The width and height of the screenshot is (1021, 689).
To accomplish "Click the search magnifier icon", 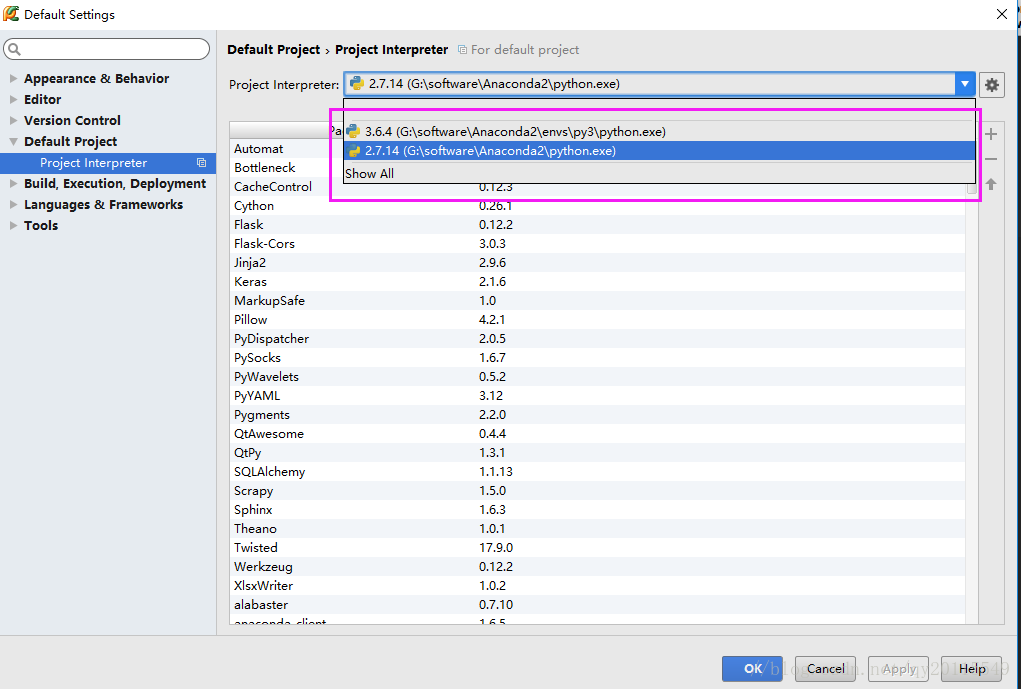I will click(x=14, y=49).
